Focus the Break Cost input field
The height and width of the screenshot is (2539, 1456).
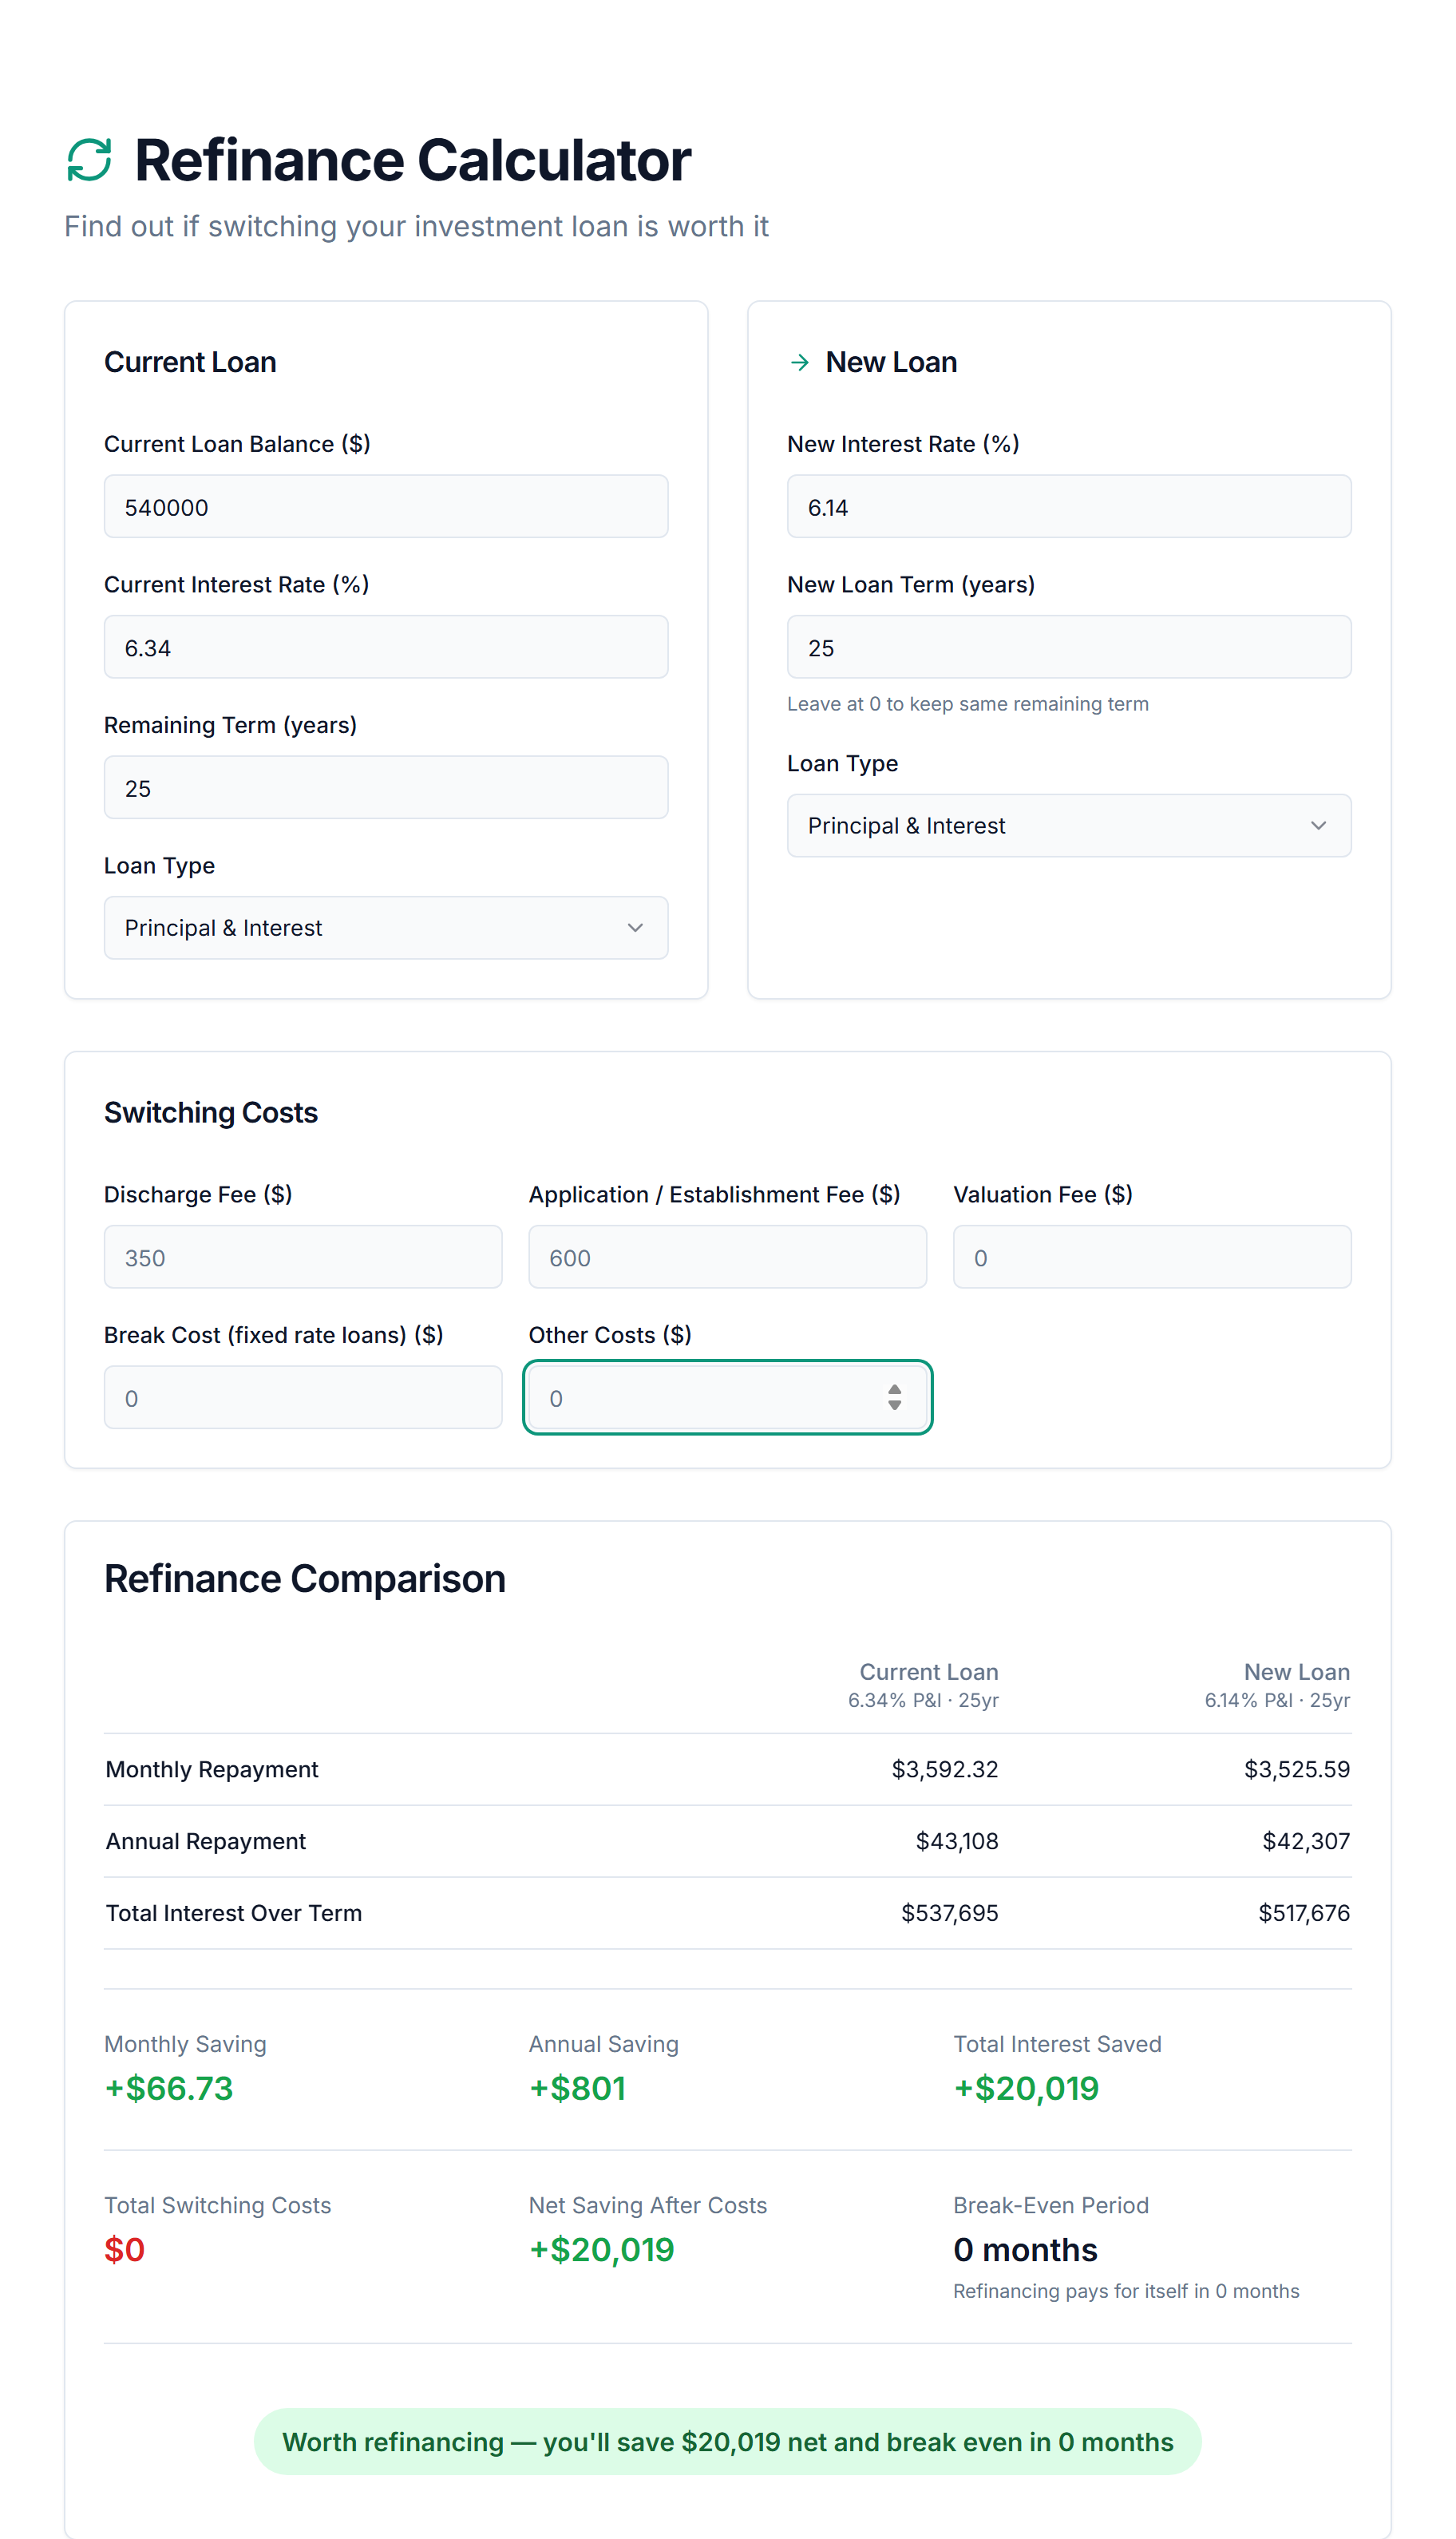click(x=302, y=1397)
